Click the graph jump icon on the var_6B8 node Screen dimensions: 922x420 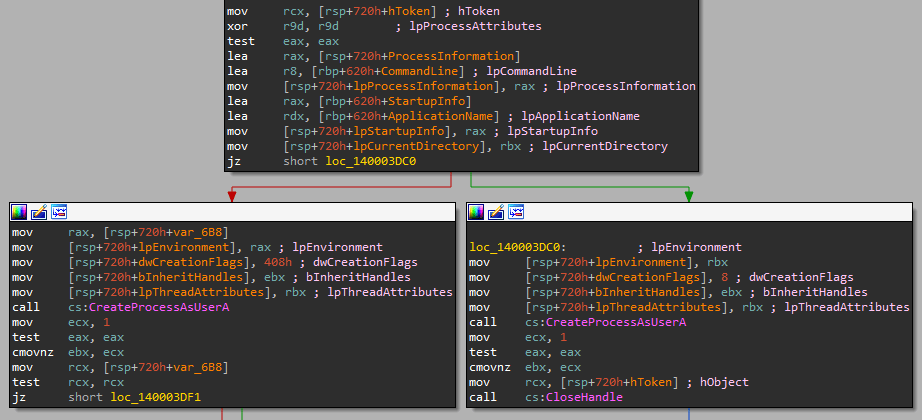(x=58, y=212)
